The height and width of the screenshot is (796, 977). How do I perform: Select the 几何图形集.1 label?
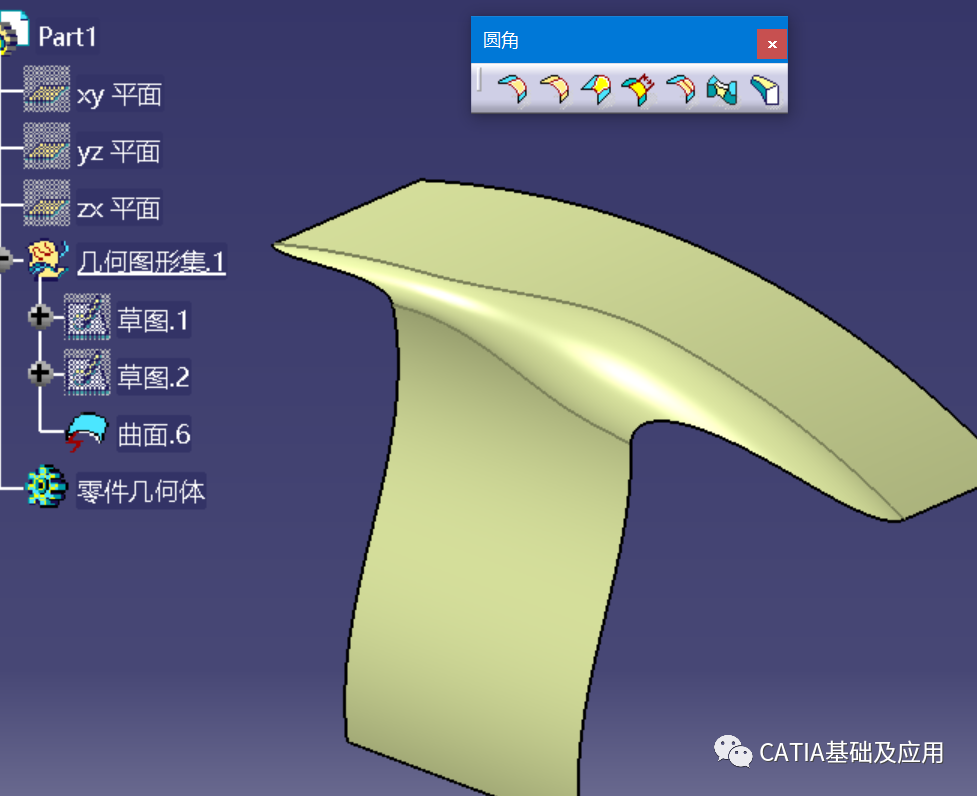151,262
